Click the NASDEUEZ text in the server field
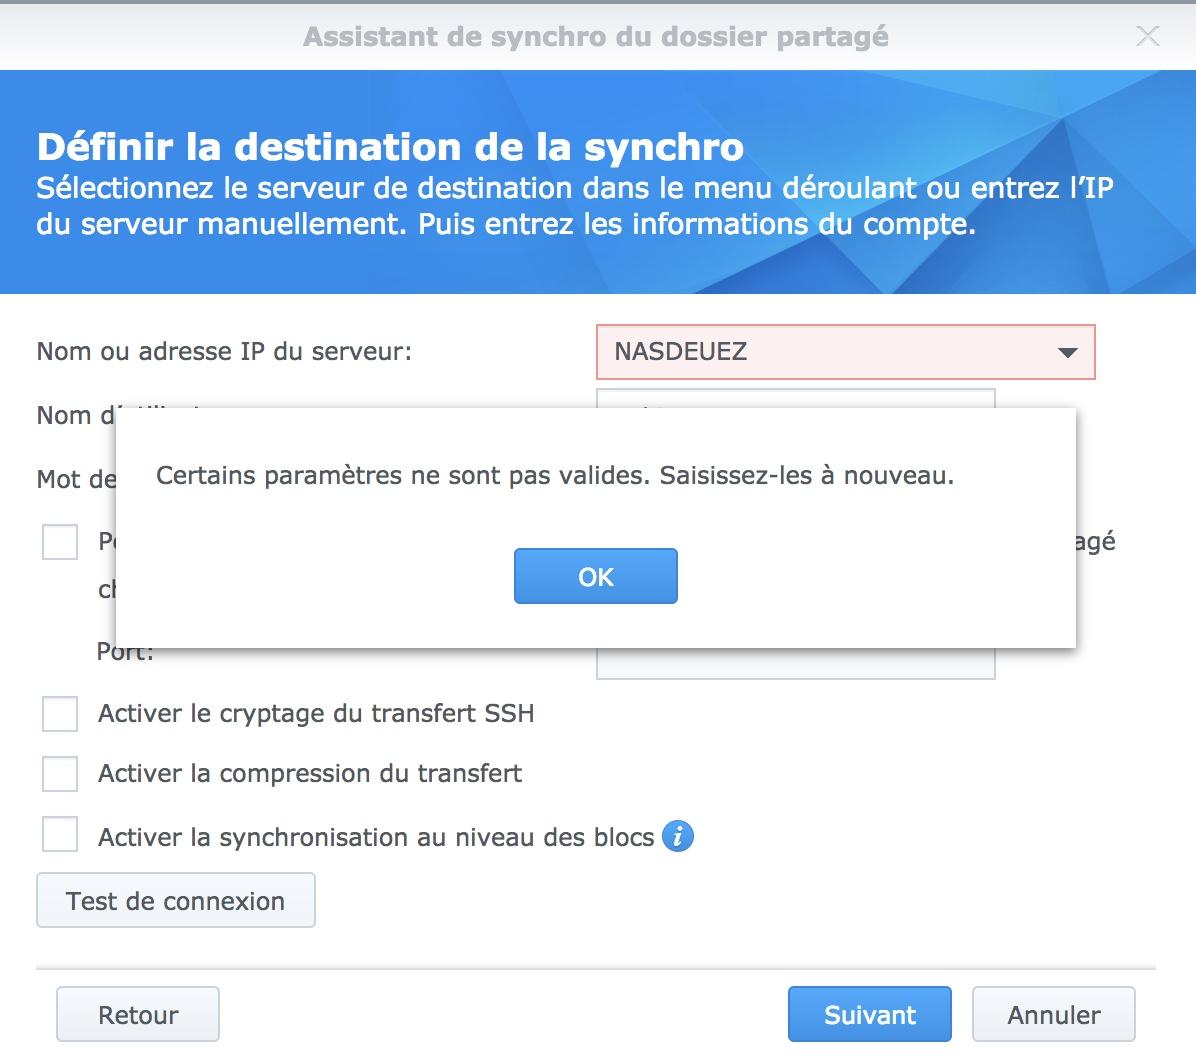1196x1056 pixels. point(681,352)
